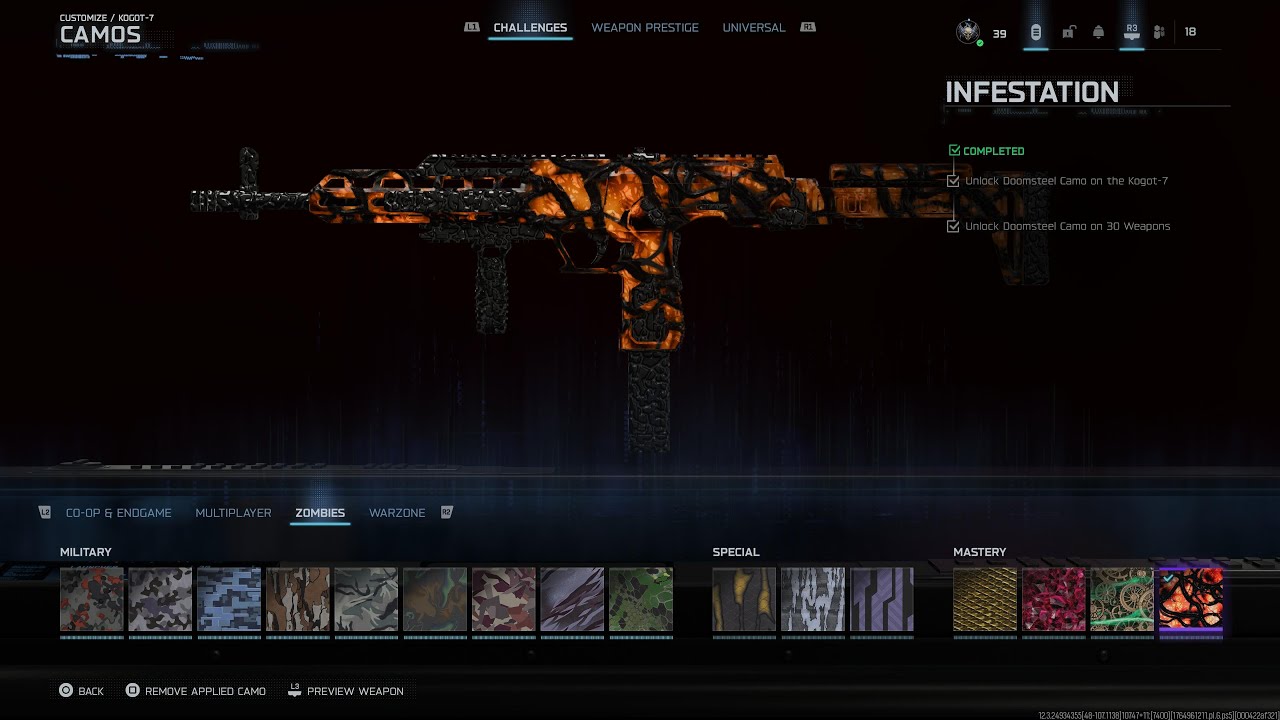
Task: Select the olive-brown swirl Military camo
Action: pyautogui.click(x=435, y=600)
